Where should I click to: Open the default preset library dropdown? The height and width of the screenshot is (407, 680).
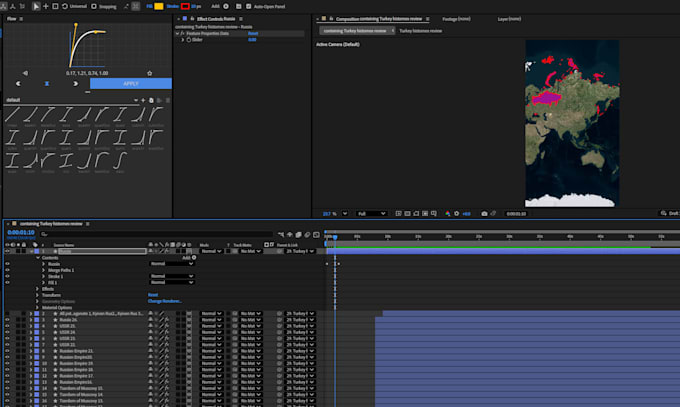coord(136,100)
